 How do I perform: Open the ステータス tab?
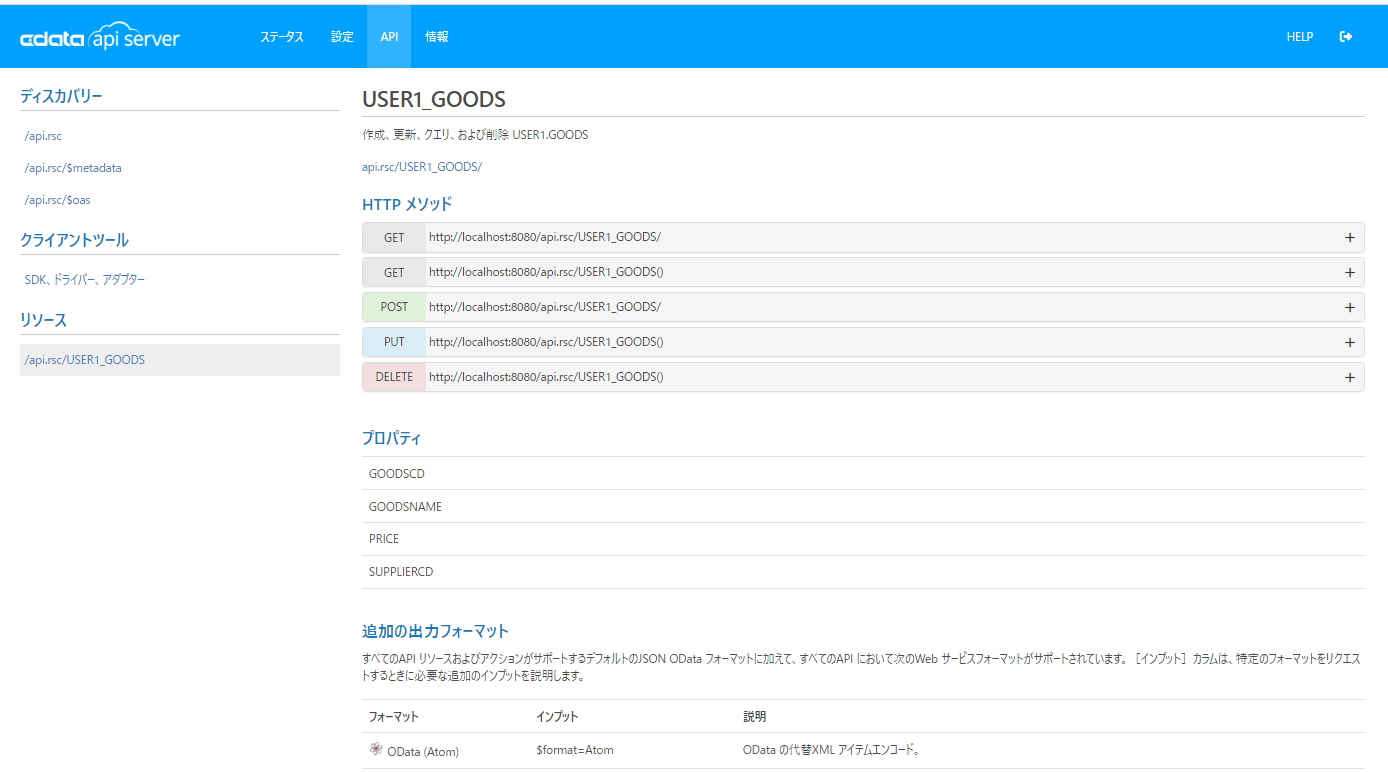tap(282, 37)
